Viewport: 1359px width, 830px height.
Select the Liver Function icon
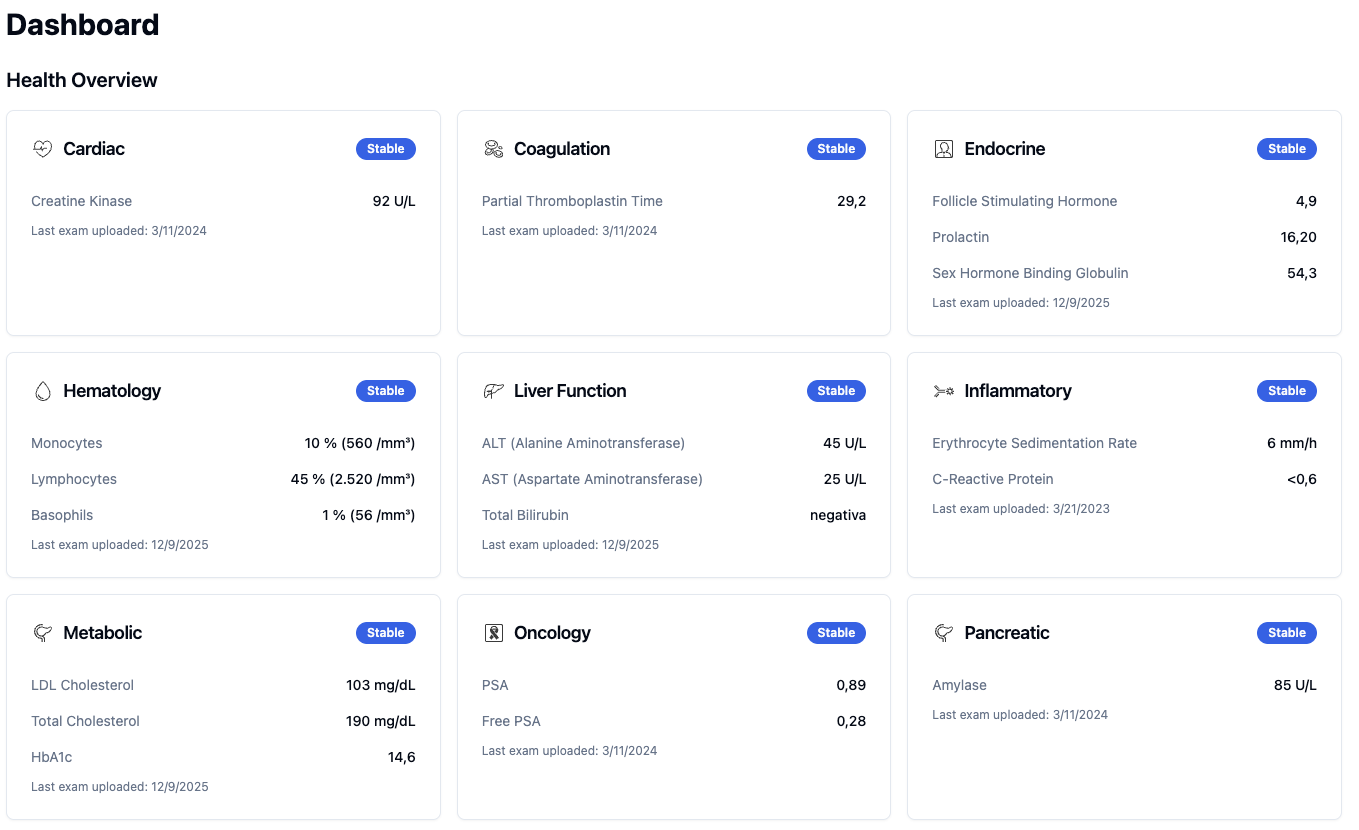click(x=492, y=390)
